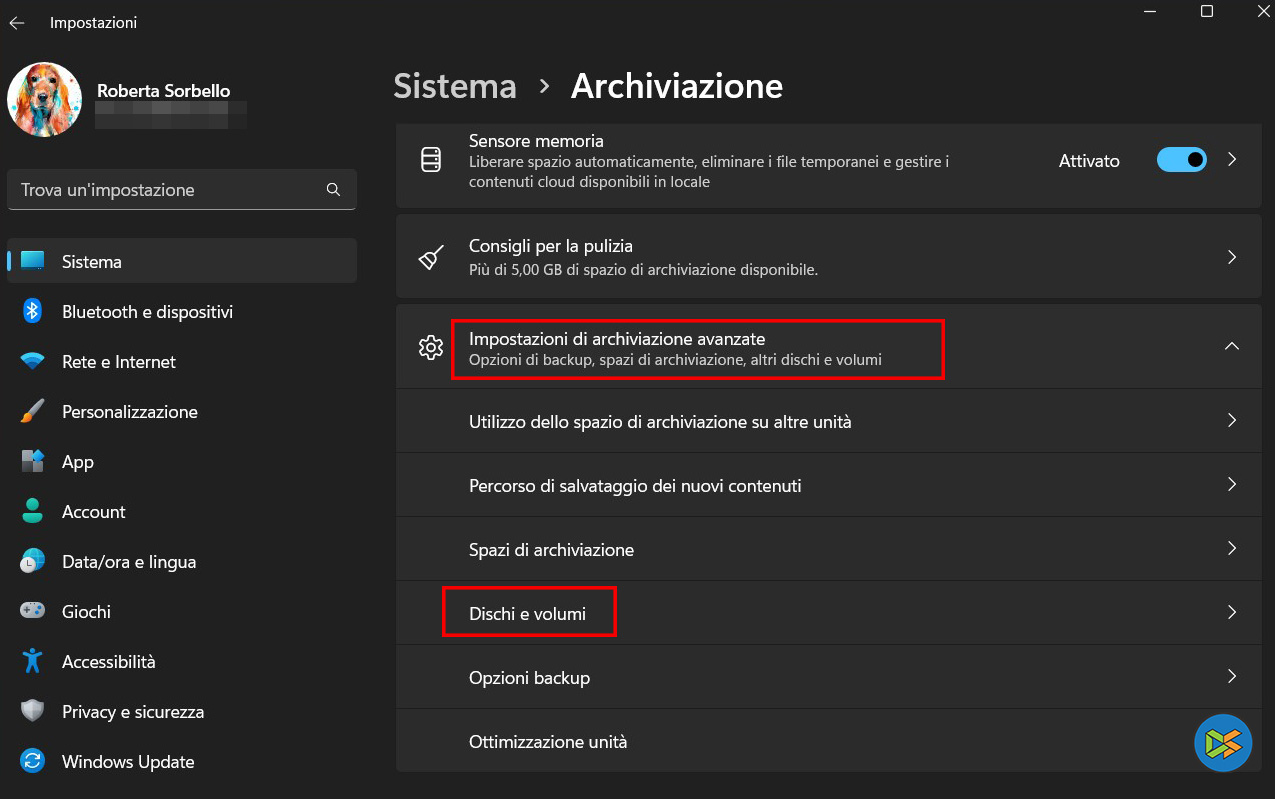Select the Personalizzazione brush icon
1275x799 pixels.
point(32,411)
